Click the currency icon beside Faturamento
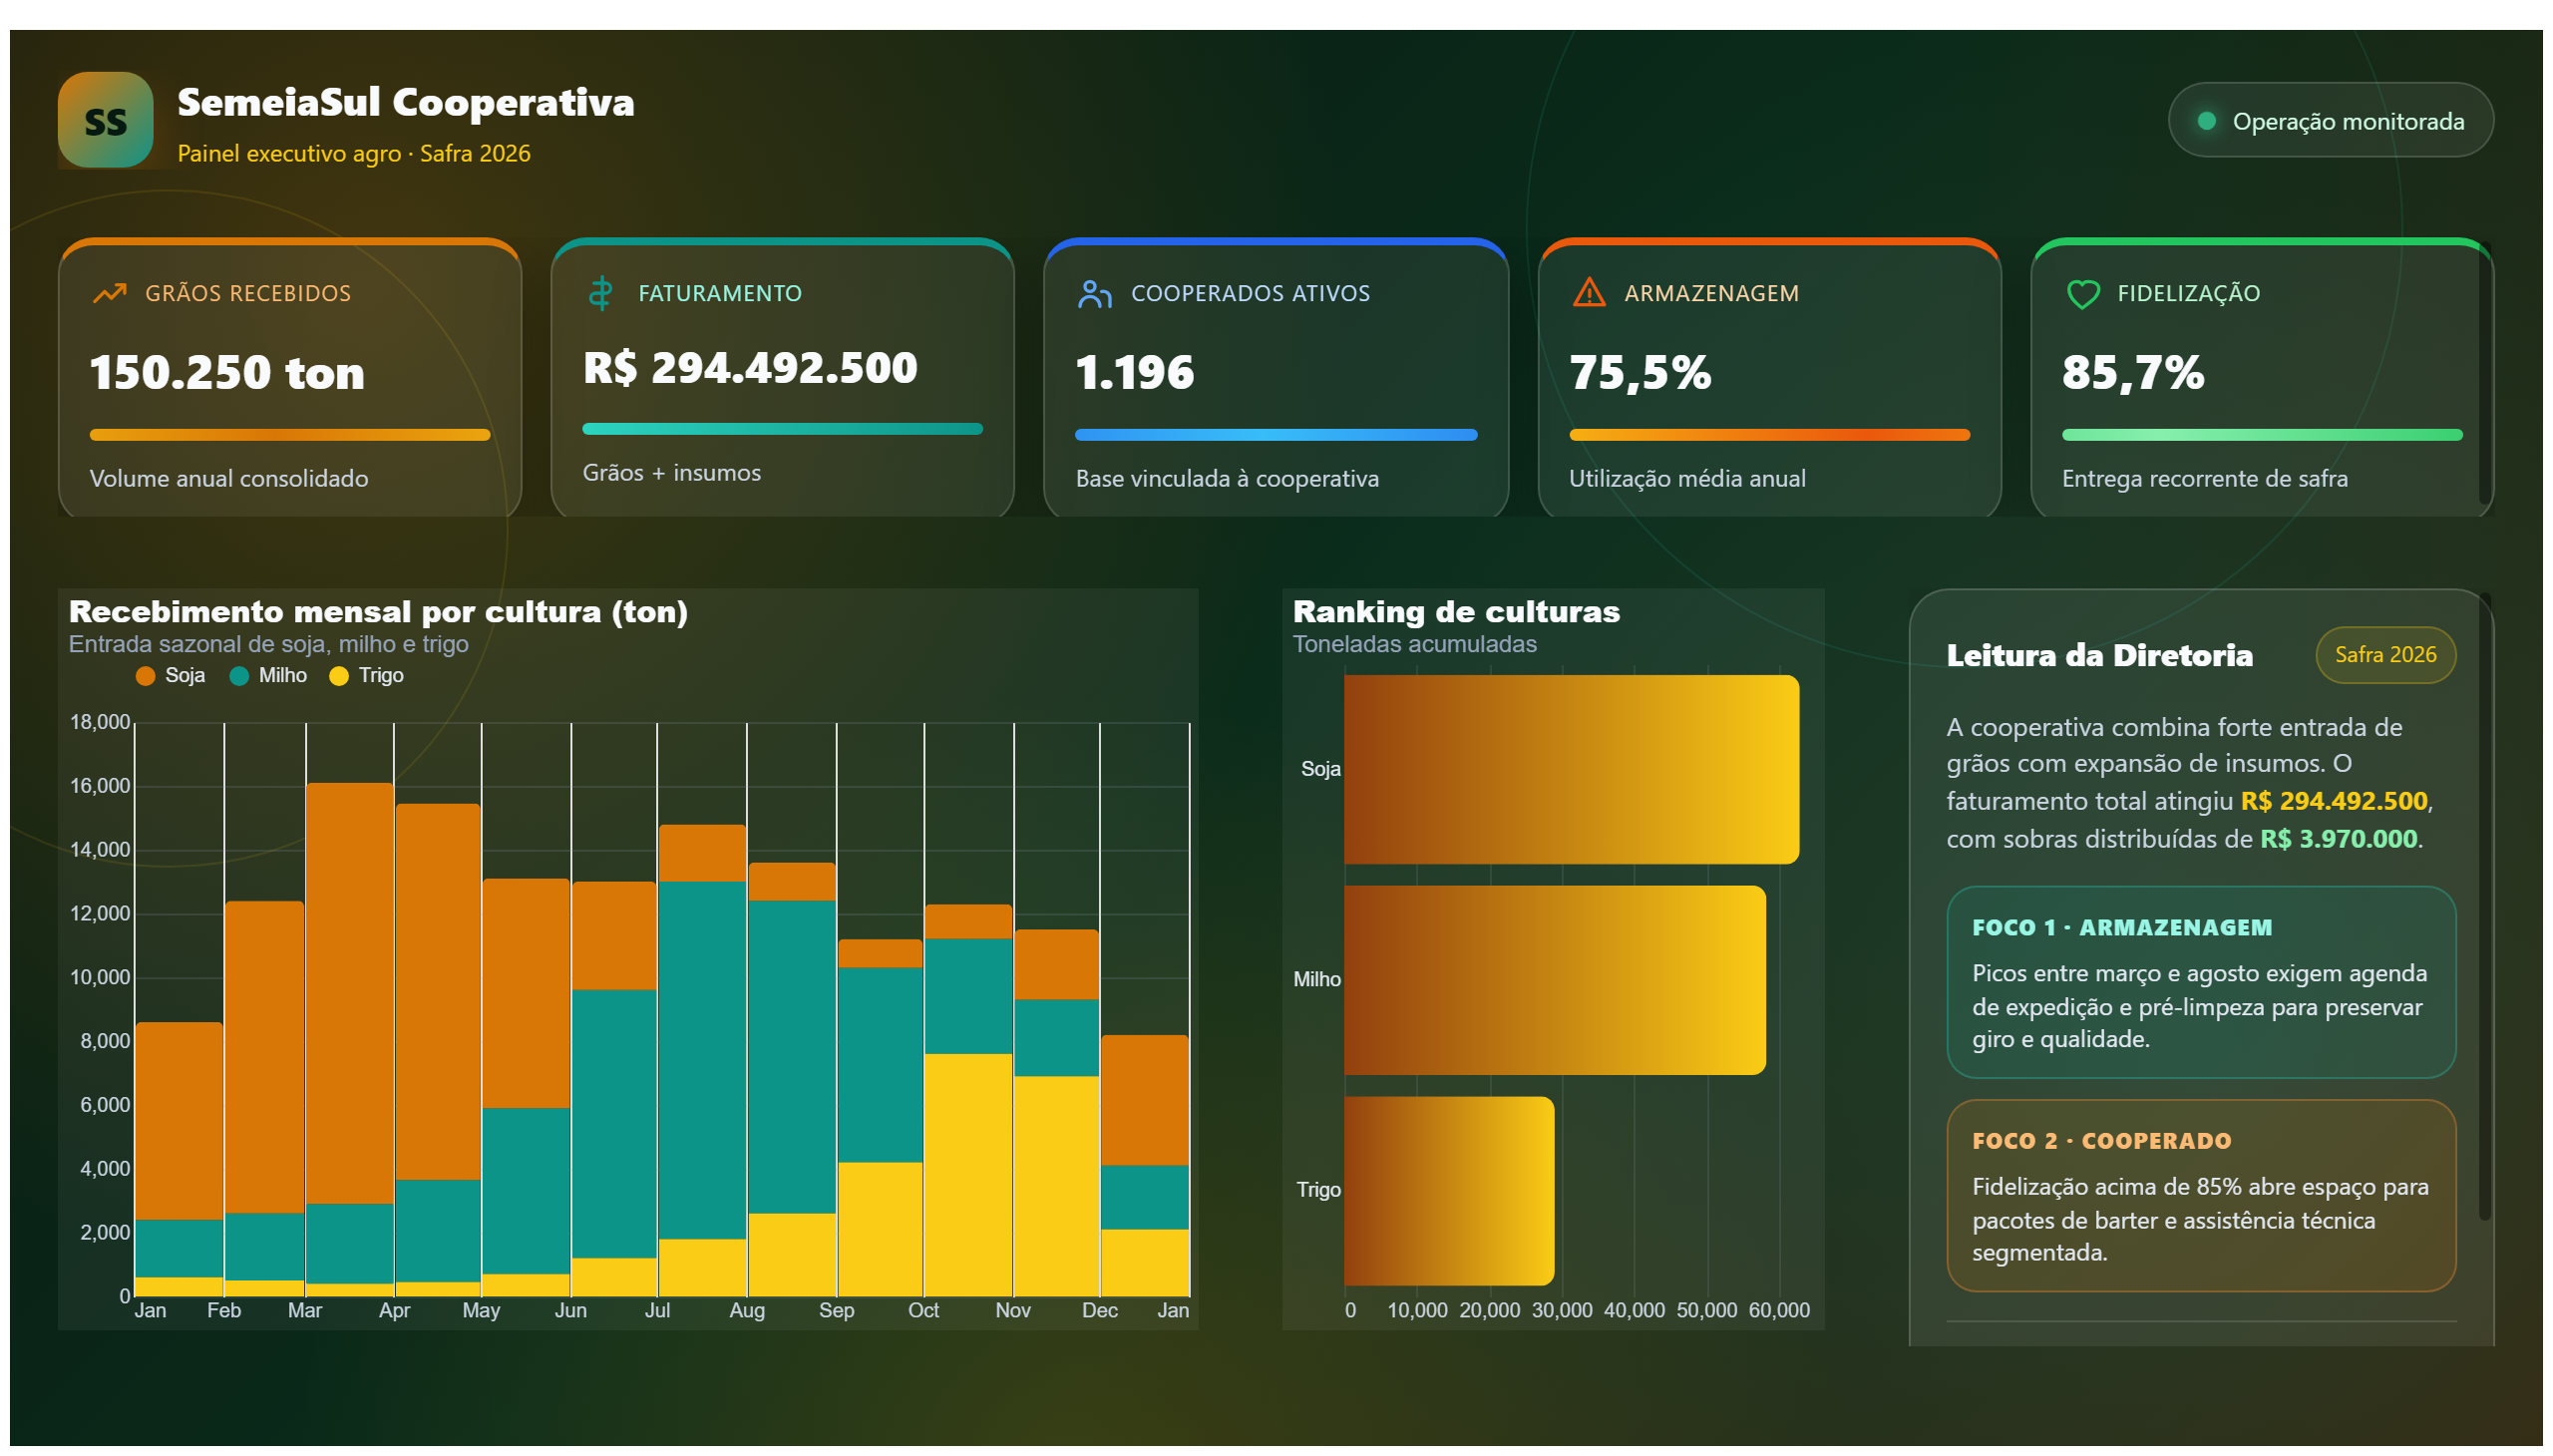This screenshot has width=2553, height=1456. pyautogui.click(x=600, y=293)
